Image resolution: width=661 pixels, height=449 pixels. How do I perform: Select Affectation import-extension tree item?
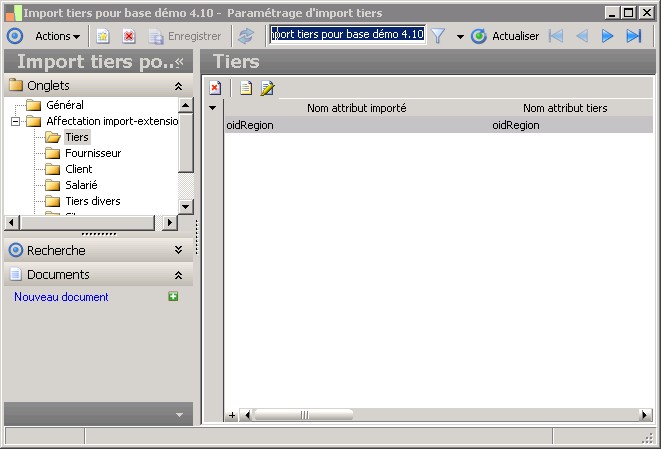(x=112, y=121)
